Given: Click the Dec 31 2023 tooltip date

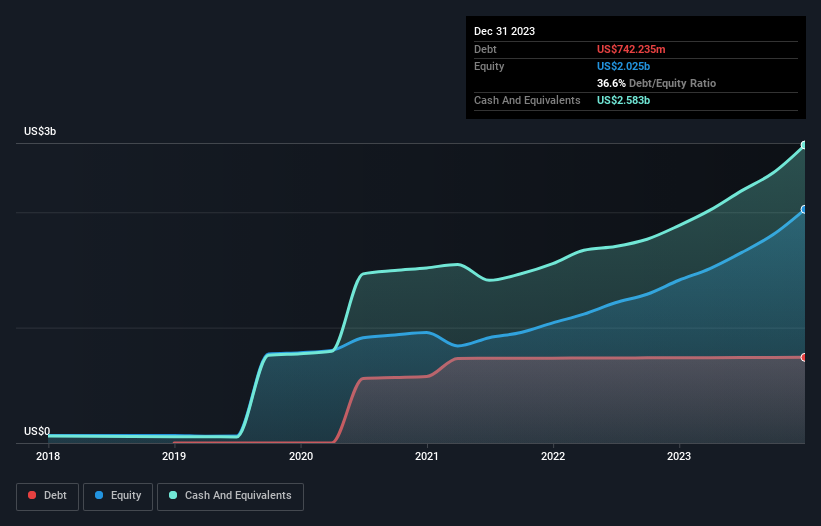Looking at the screenshot, I should tap(504, 31).
